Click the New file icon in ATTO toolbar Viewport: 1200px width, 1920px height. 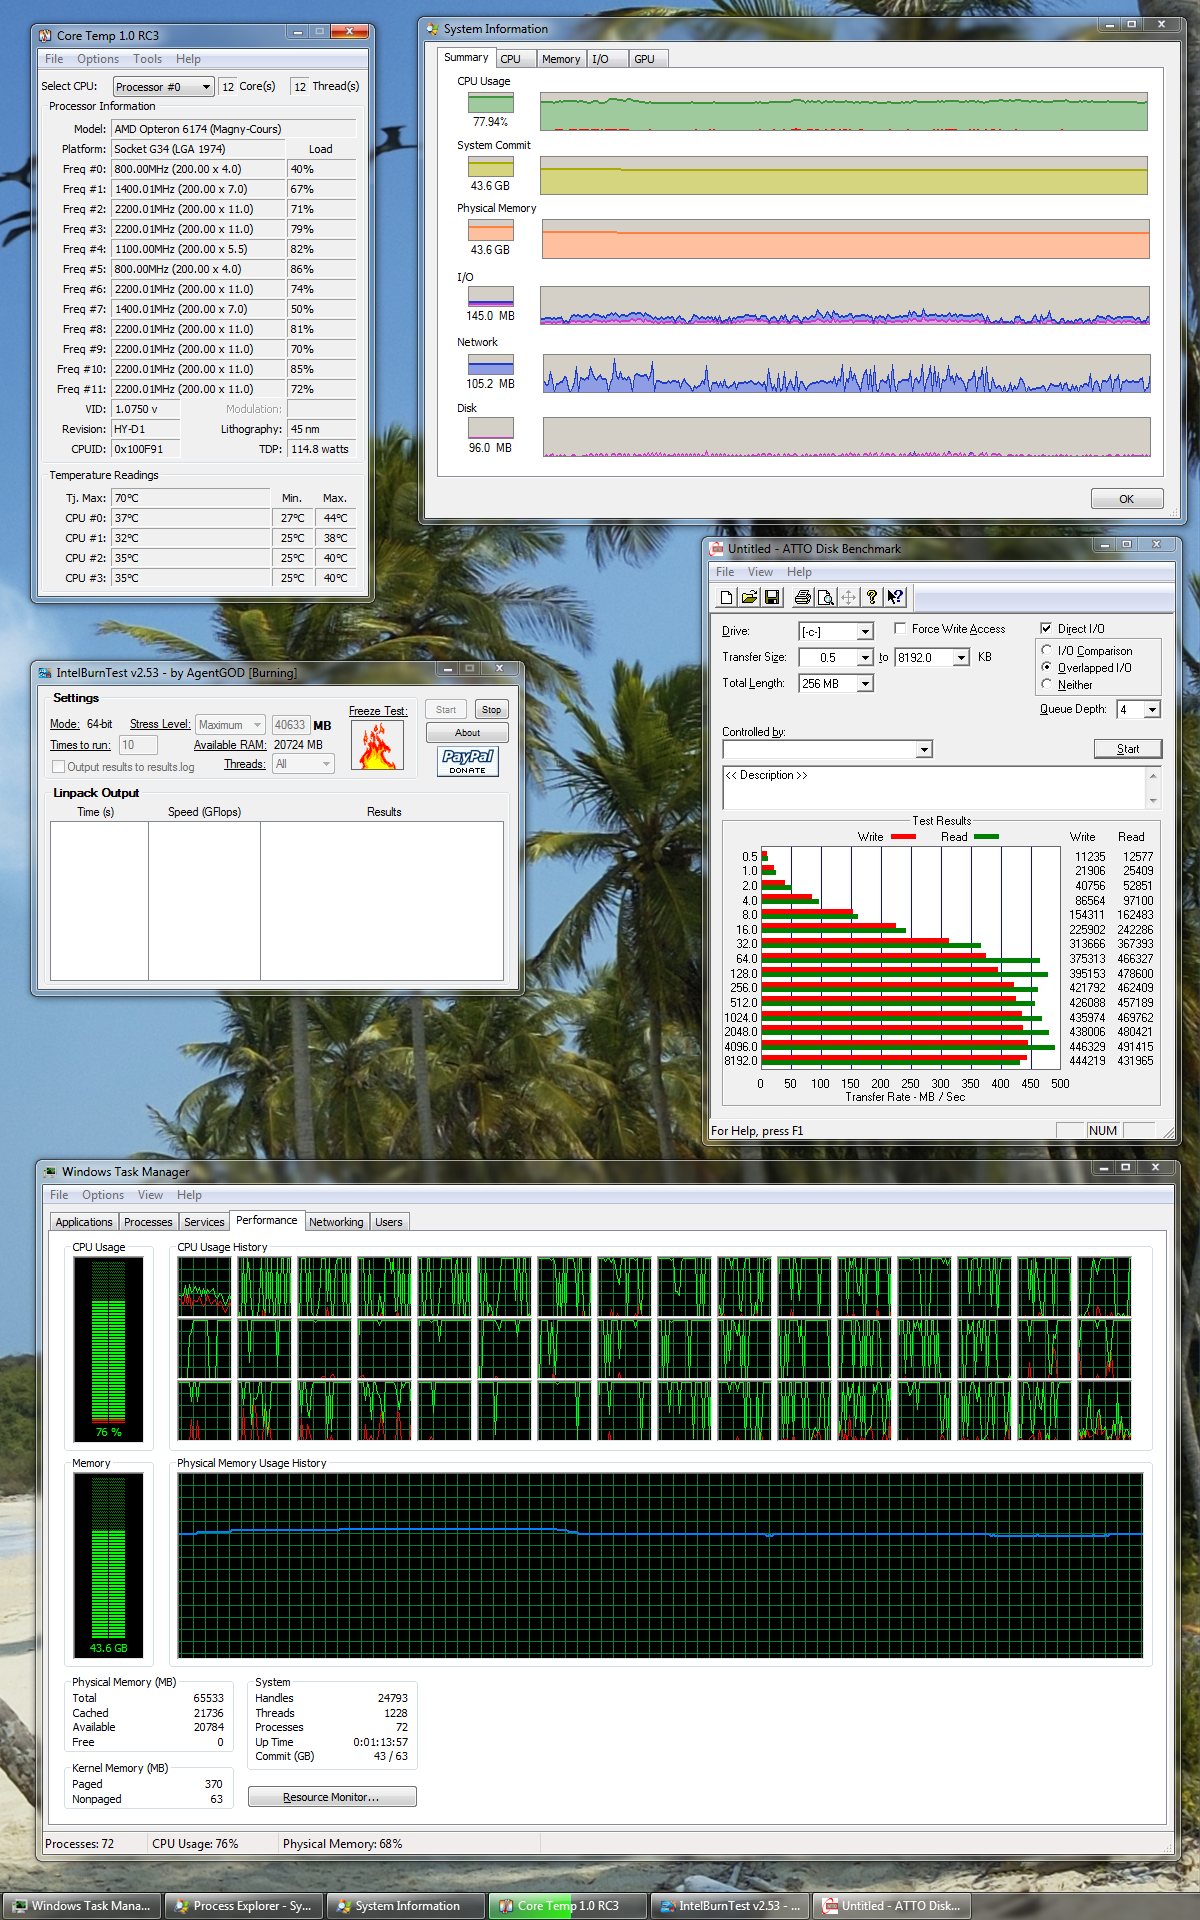[726, 597]
